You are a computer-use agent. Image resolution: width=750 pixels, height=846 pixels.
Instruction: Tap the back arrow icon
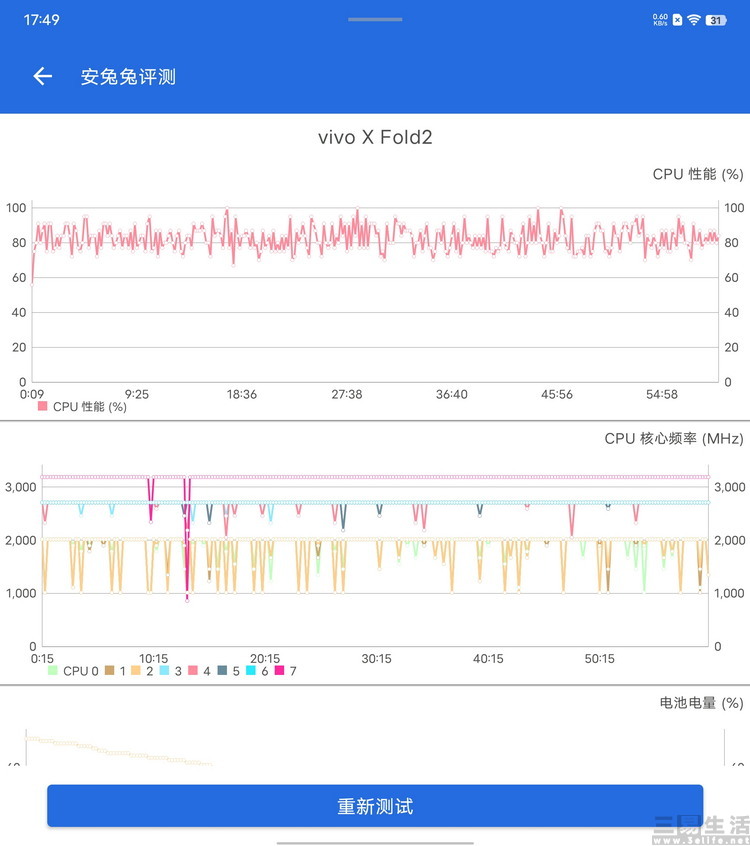click(43, 77)
